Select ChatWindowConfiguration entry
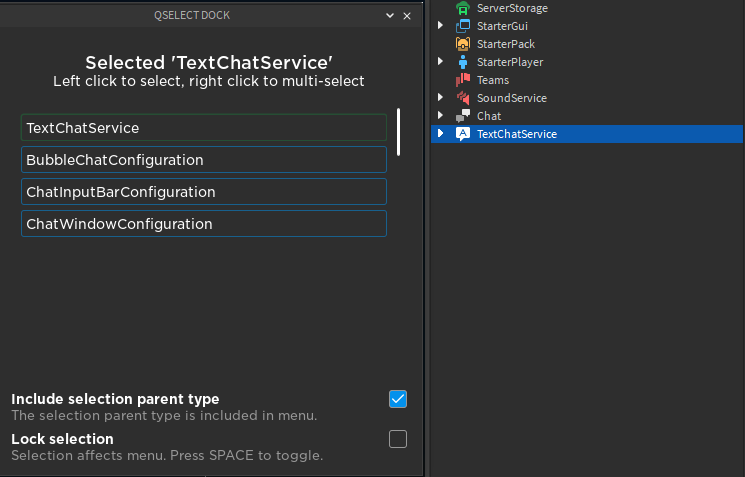This screenshot has width=745, height=477. click(204, 224)
